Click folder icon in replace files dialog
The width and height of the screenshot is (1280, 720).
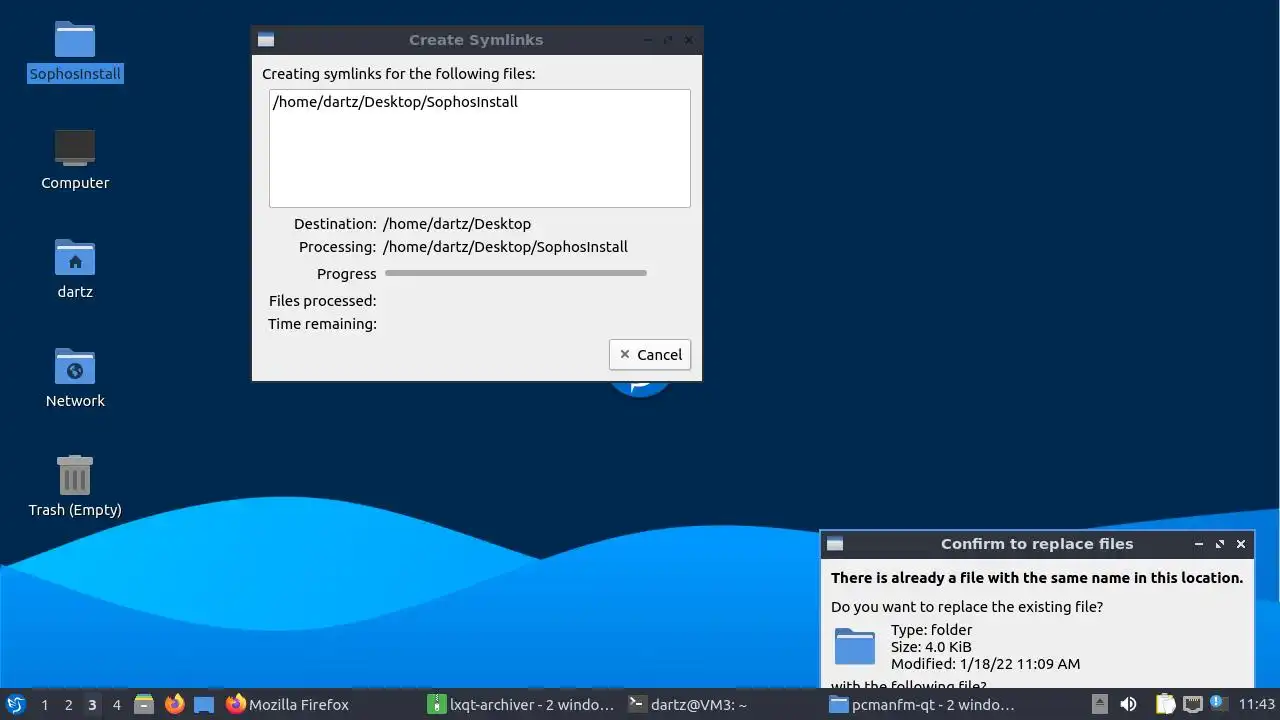(855, 646)
